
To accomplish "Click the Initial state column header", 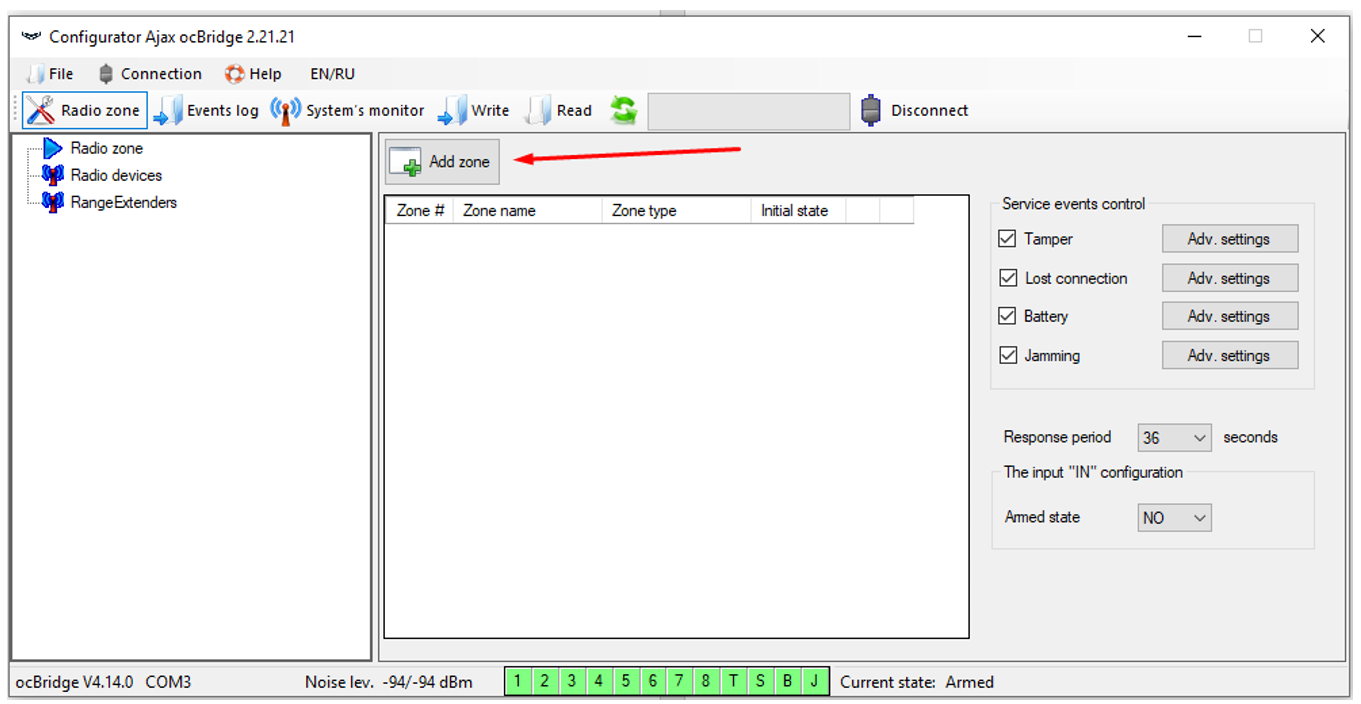I will [x=798, y=210].
